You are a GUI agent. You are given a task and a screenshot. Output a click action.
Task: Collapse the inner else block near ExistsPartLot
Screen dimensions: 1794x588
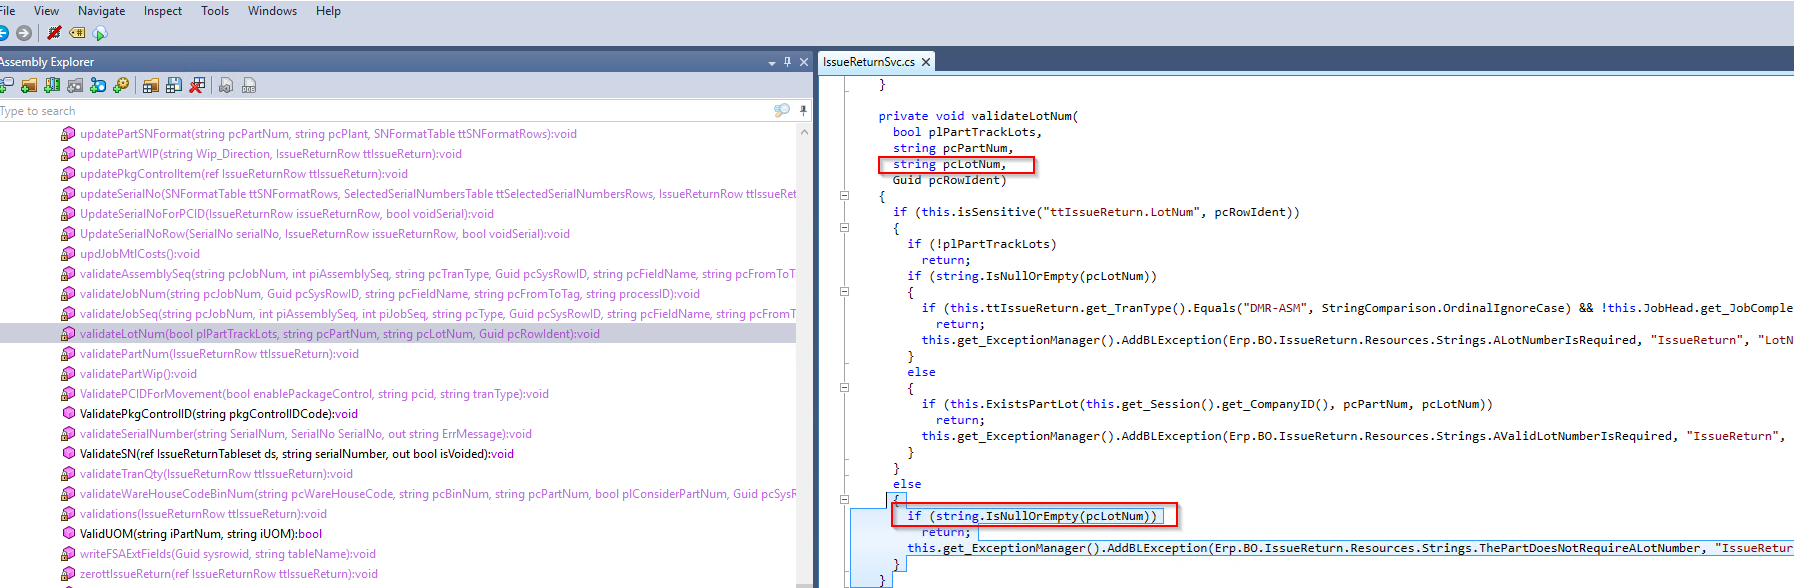pyautogui.click(x=844, y=388)
